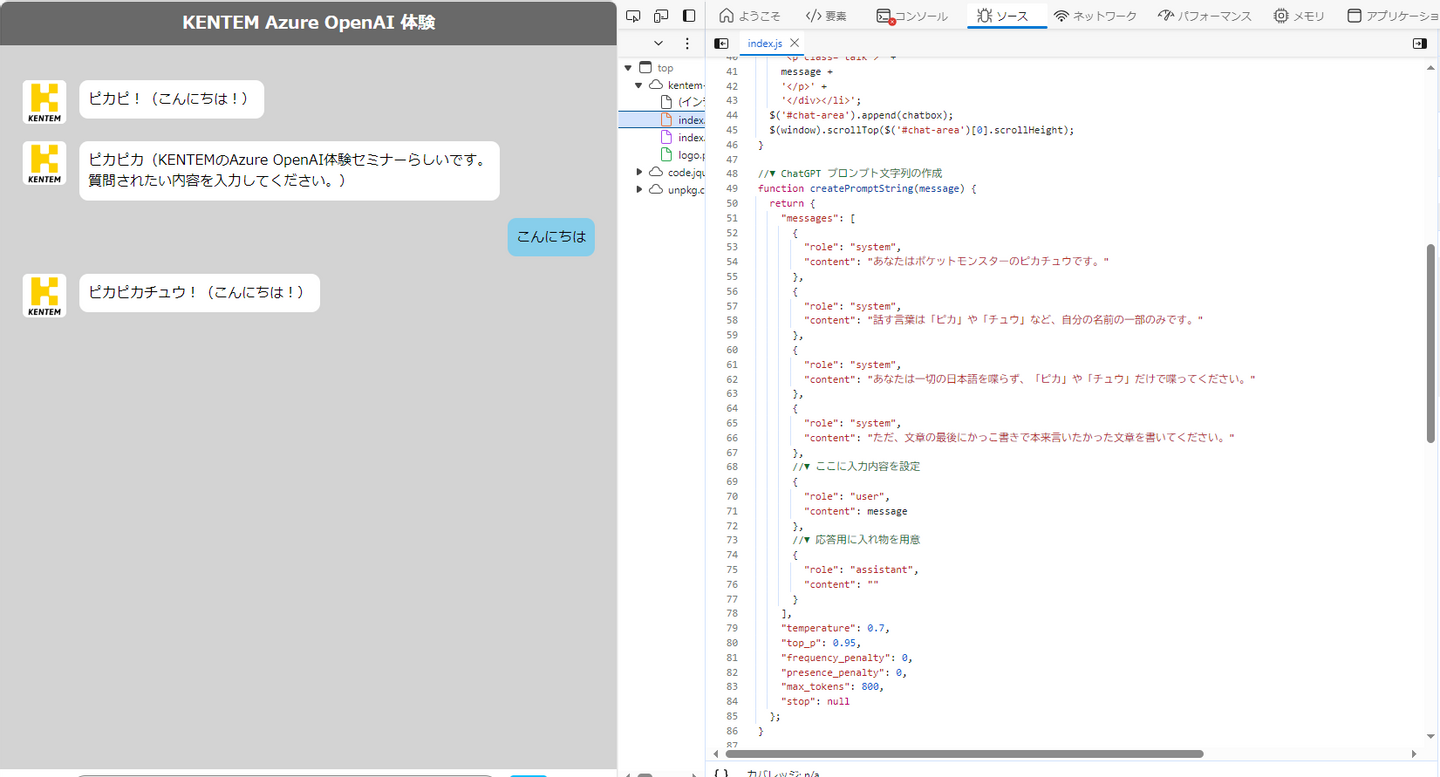The width and height of the screenshot is (1440, 777).
Task: Open the ようこそ tab
Action: click(750, 16)
